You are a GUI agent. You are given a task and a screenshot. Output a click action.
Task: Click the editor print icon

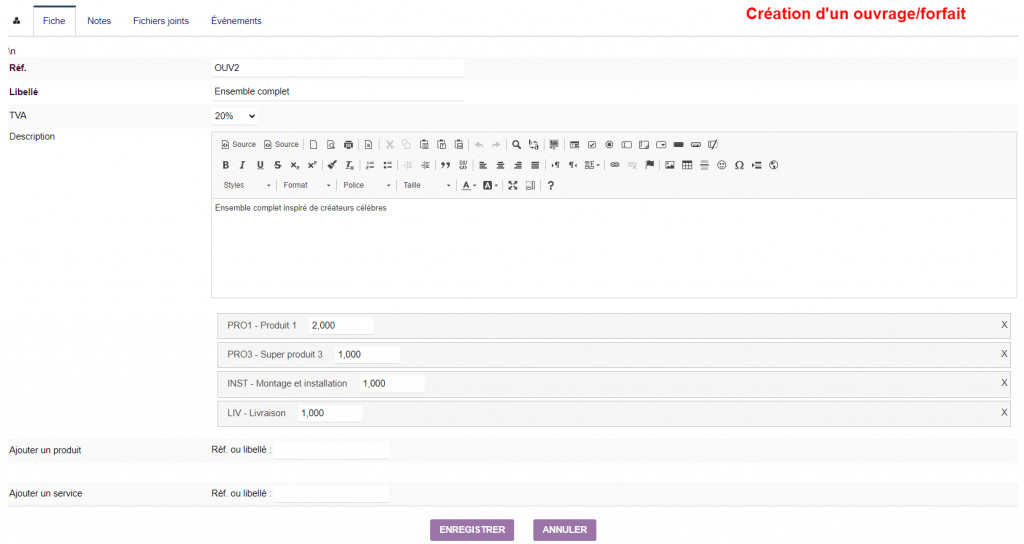pyautogui.click(x=349, y=145)
